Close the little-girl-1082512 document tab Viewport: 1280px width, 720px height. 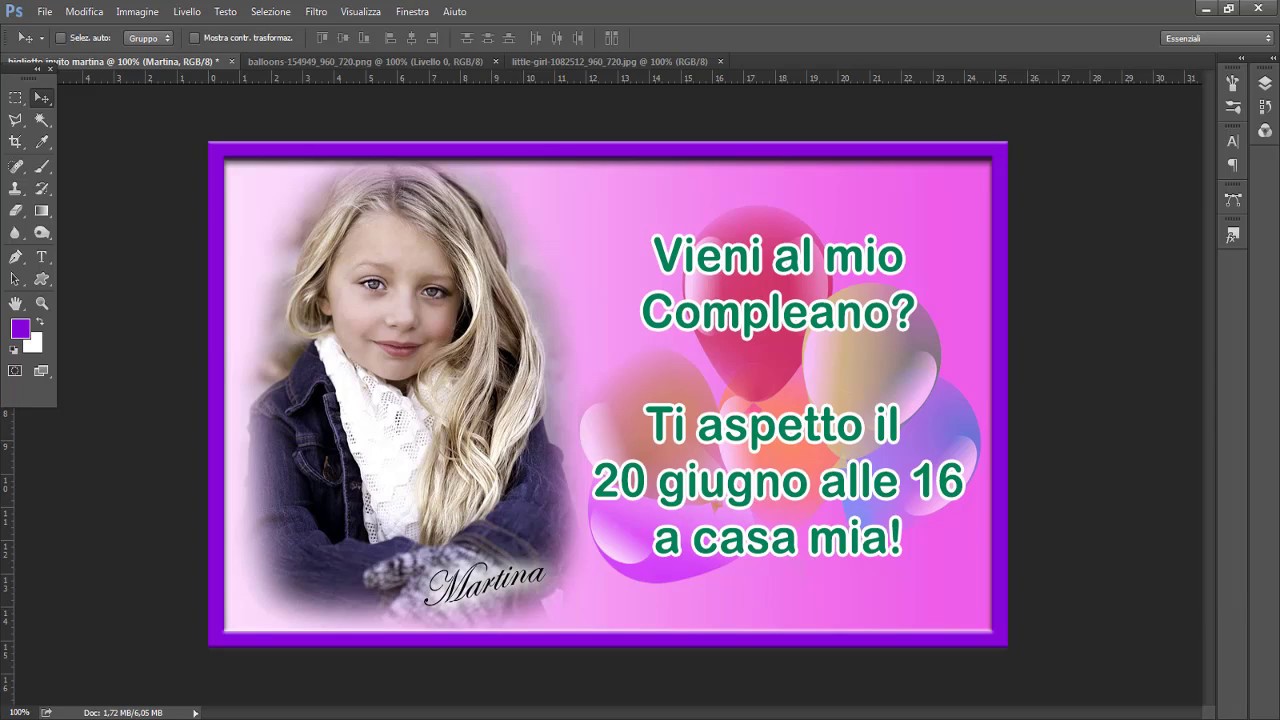pyautogui.click(x=720, y=61)
